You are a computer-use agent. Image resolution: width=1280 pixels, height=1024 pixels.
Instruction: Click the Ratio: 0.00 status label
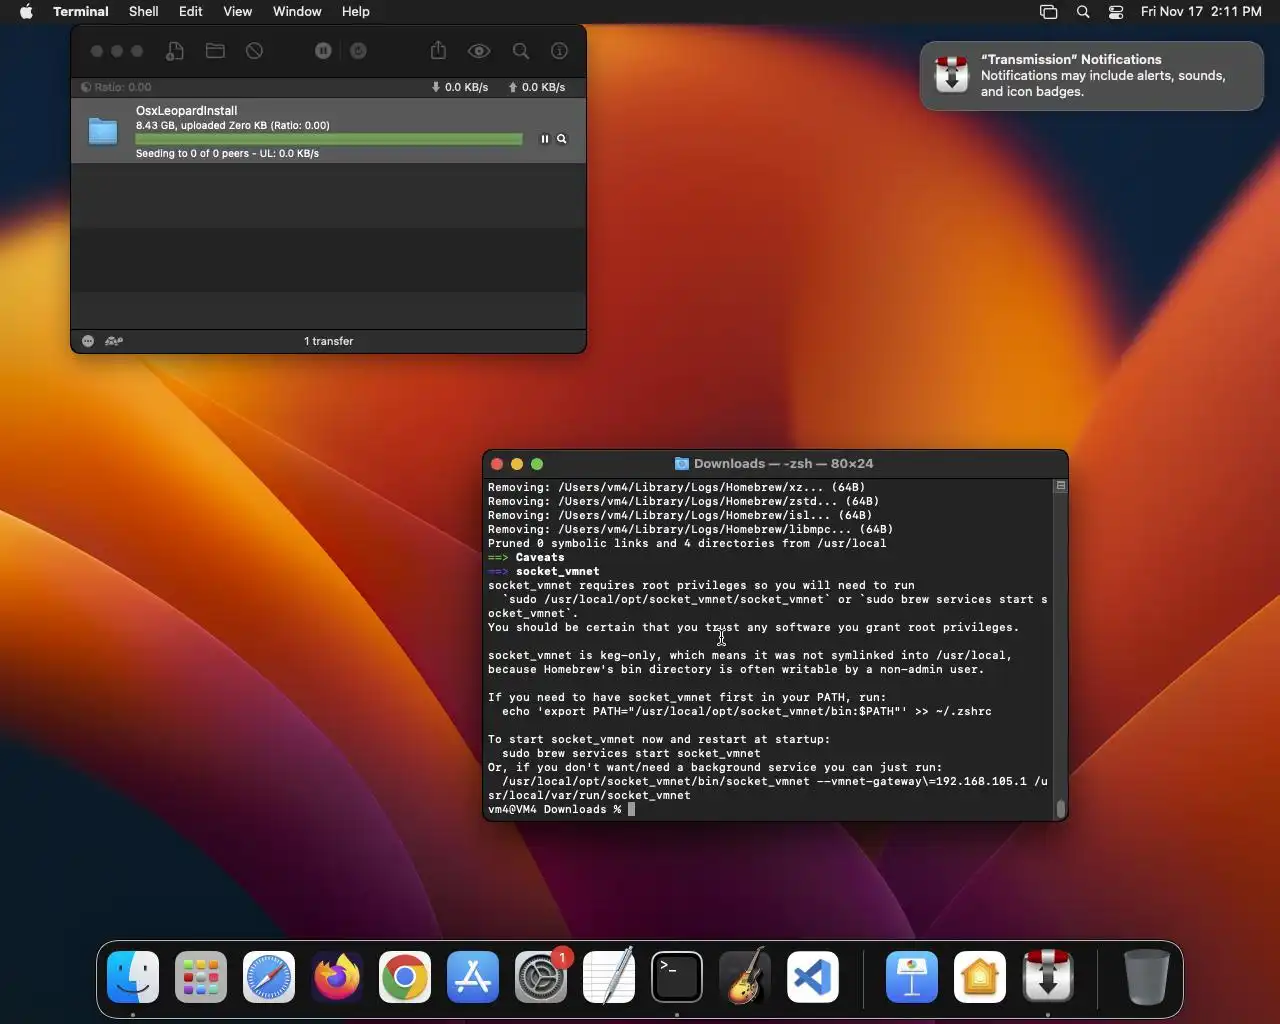(117, 87)
